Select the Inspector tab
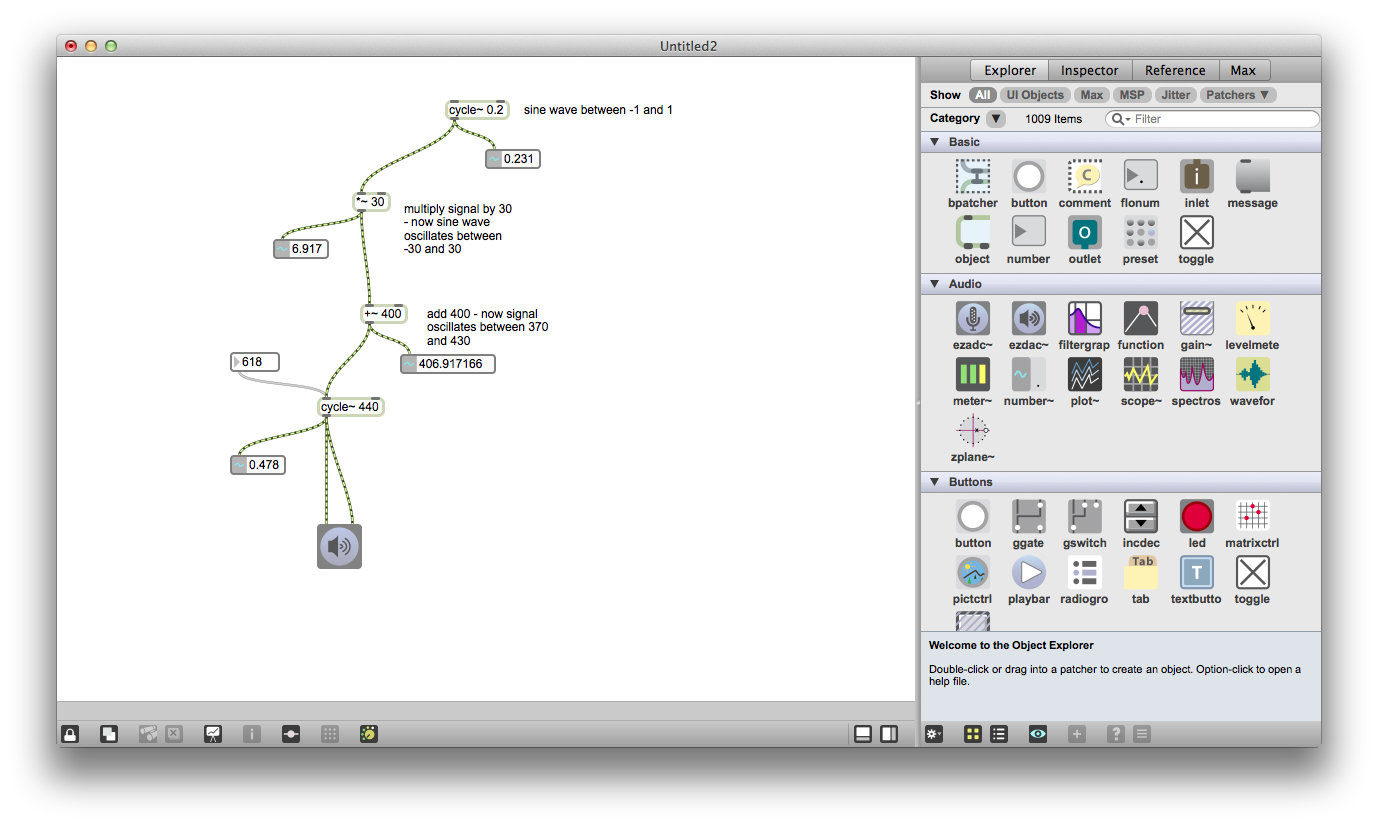Image resolution: width=1378 pixels, height=826 pixels. [x=1090, y=70]
